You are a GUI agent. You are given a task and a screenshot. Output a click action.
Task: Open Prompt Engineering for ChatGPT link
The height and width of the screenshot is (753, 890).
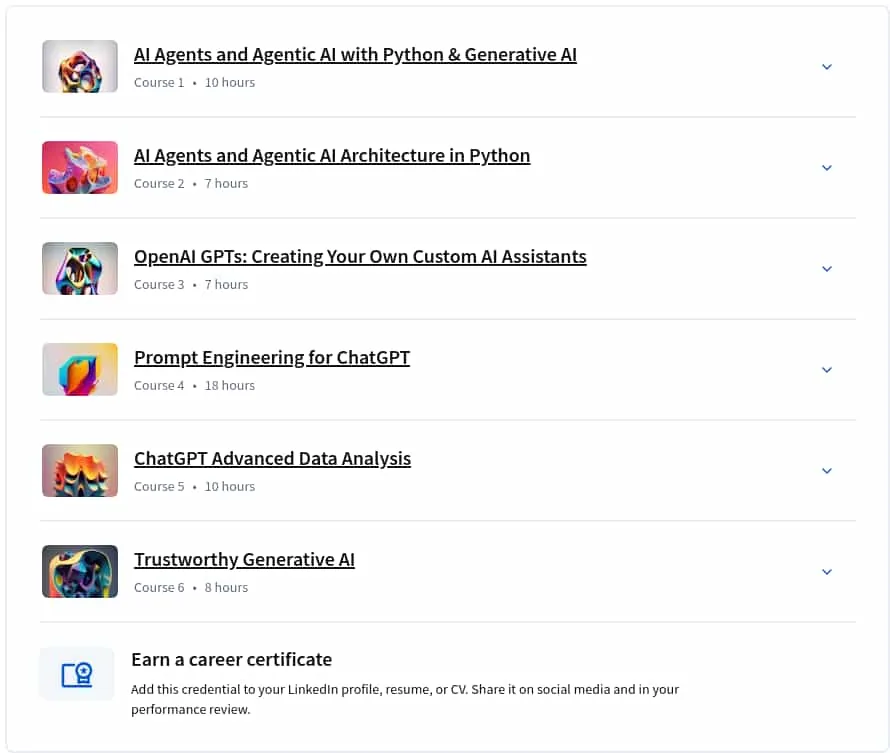click(272, 358)
